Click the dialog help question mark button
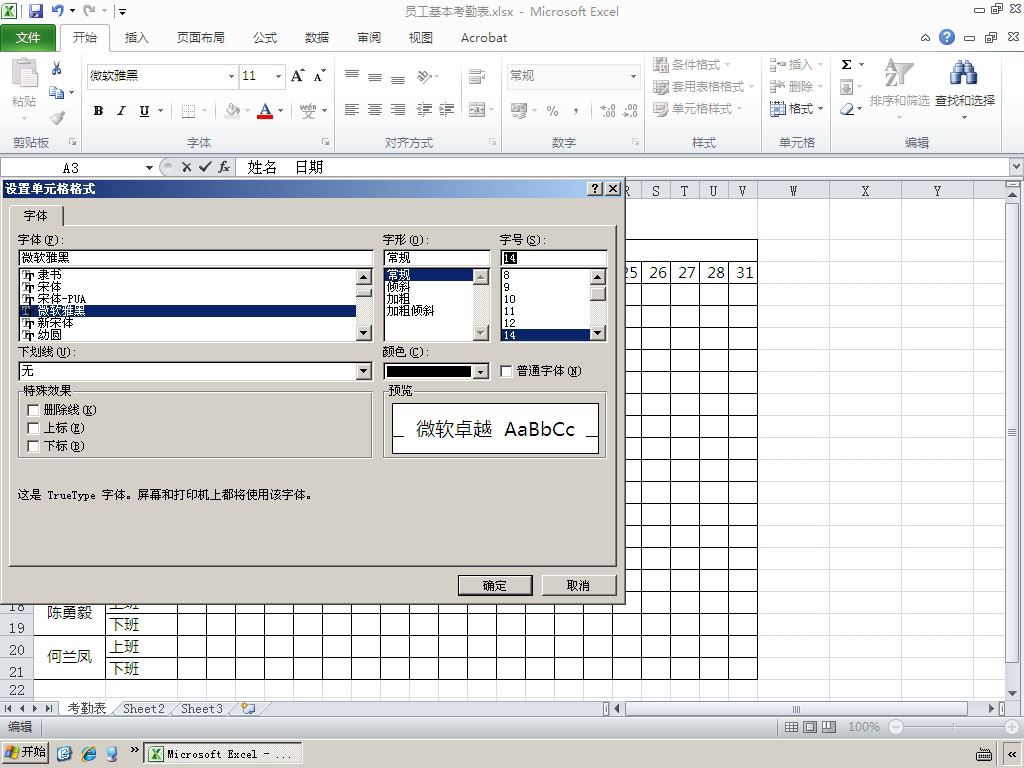The width and height of the screenshot is (1024, 768). pos(595,189)
